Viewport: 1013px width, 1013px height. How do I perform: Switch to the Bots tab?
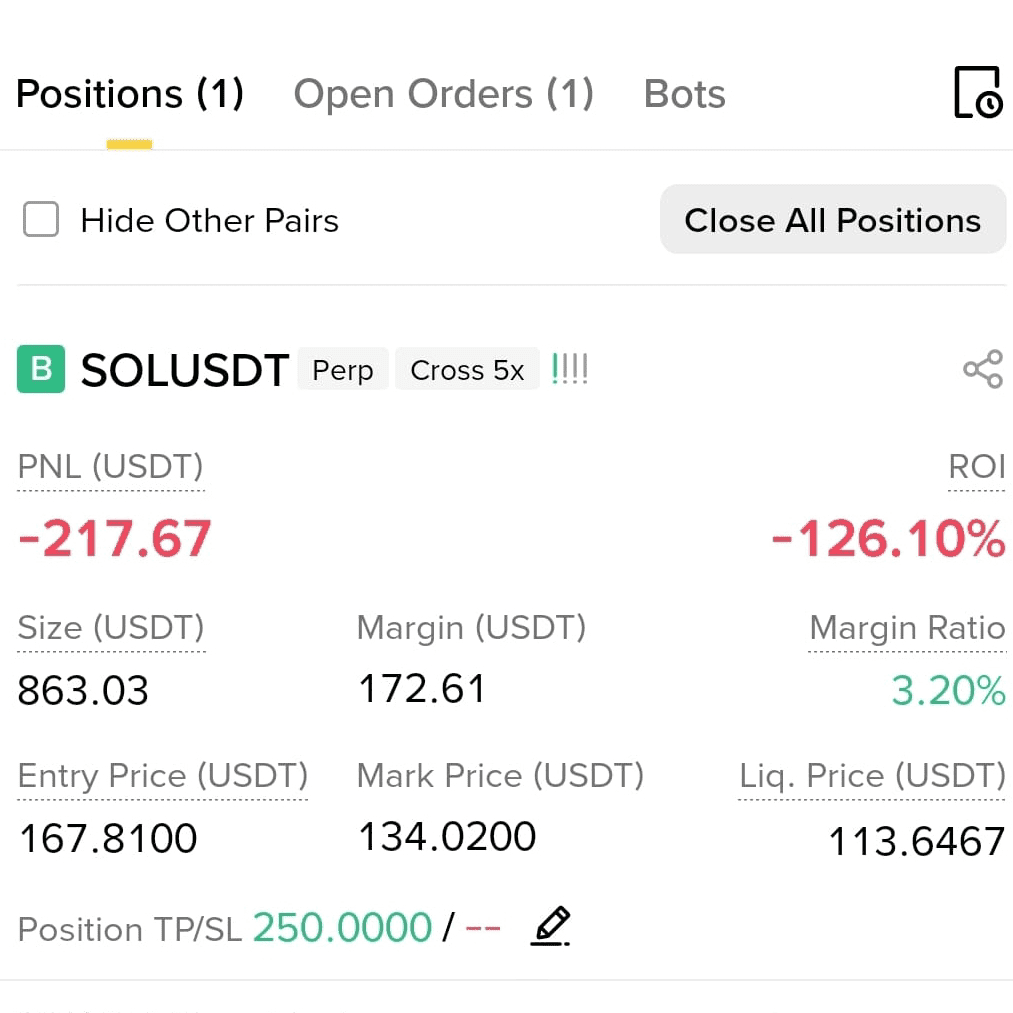coord(685,94)
